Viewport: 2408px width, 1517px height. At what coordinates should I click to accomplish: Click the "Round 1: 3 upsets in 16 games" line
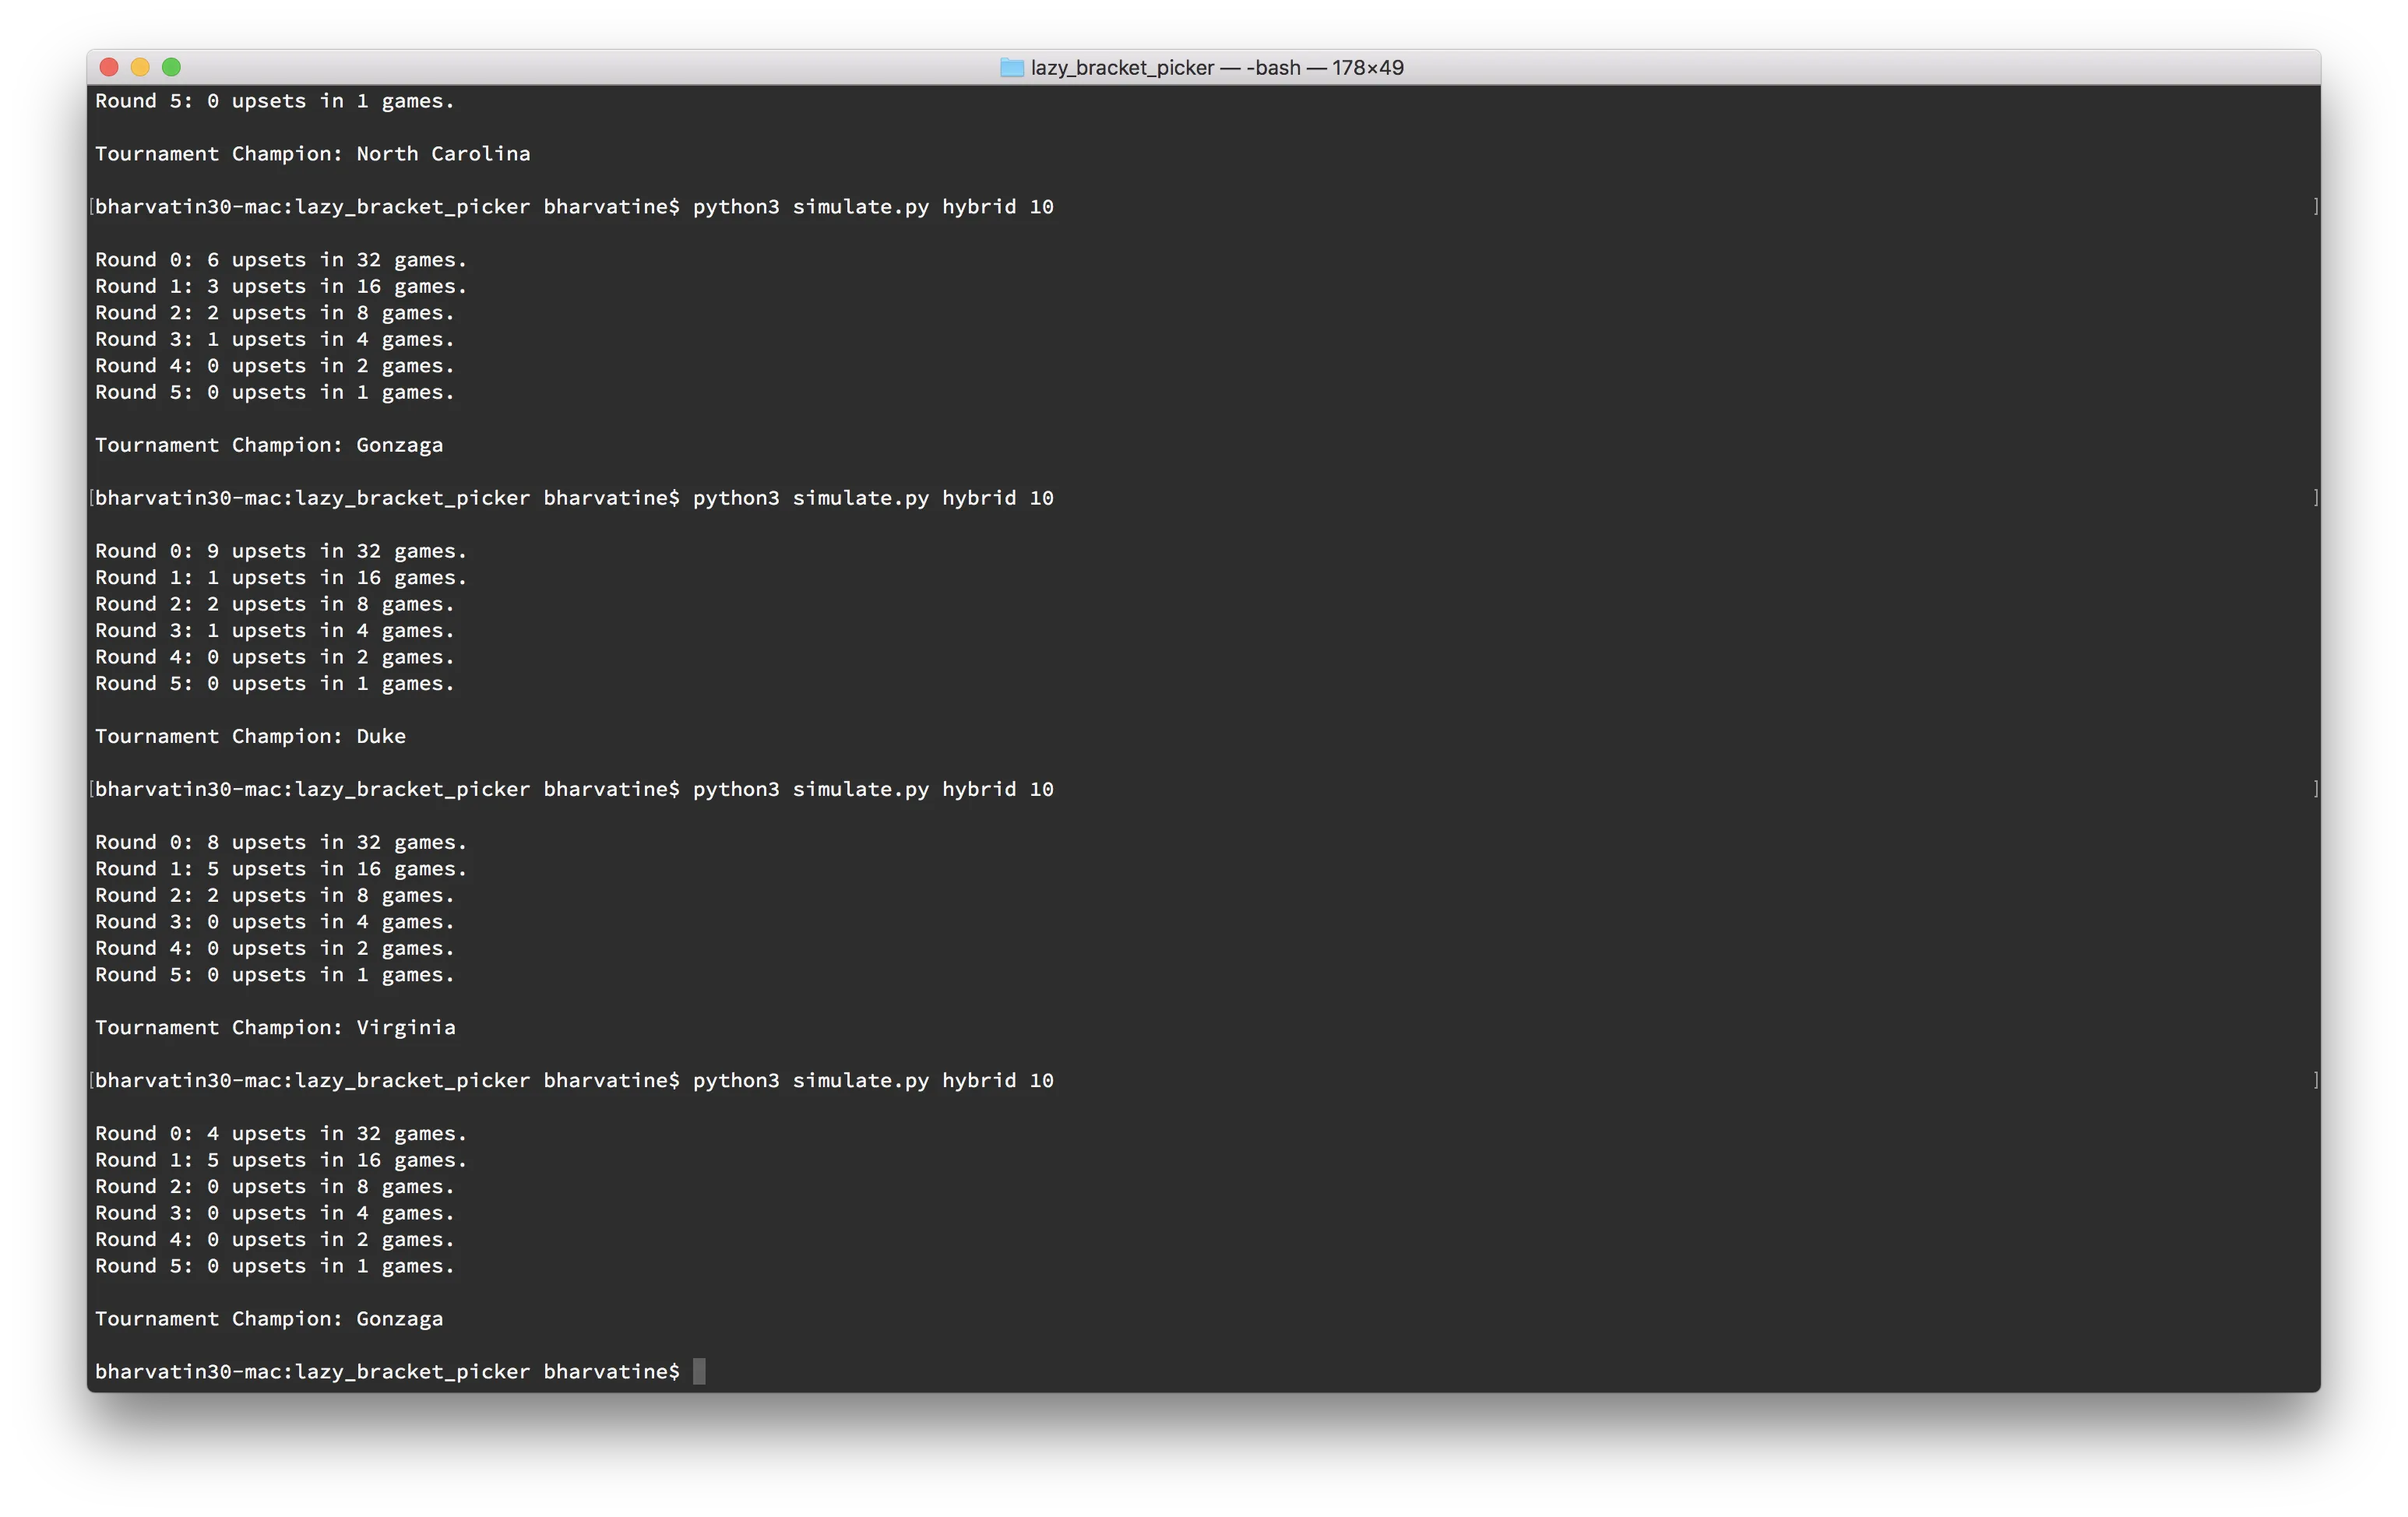point(280,287)
